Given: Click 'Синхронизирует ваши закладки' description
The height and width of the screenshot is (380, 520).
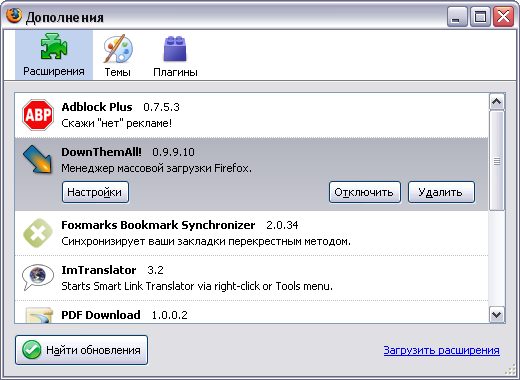Looking at the screenshot, I should (x=206, y=241).
